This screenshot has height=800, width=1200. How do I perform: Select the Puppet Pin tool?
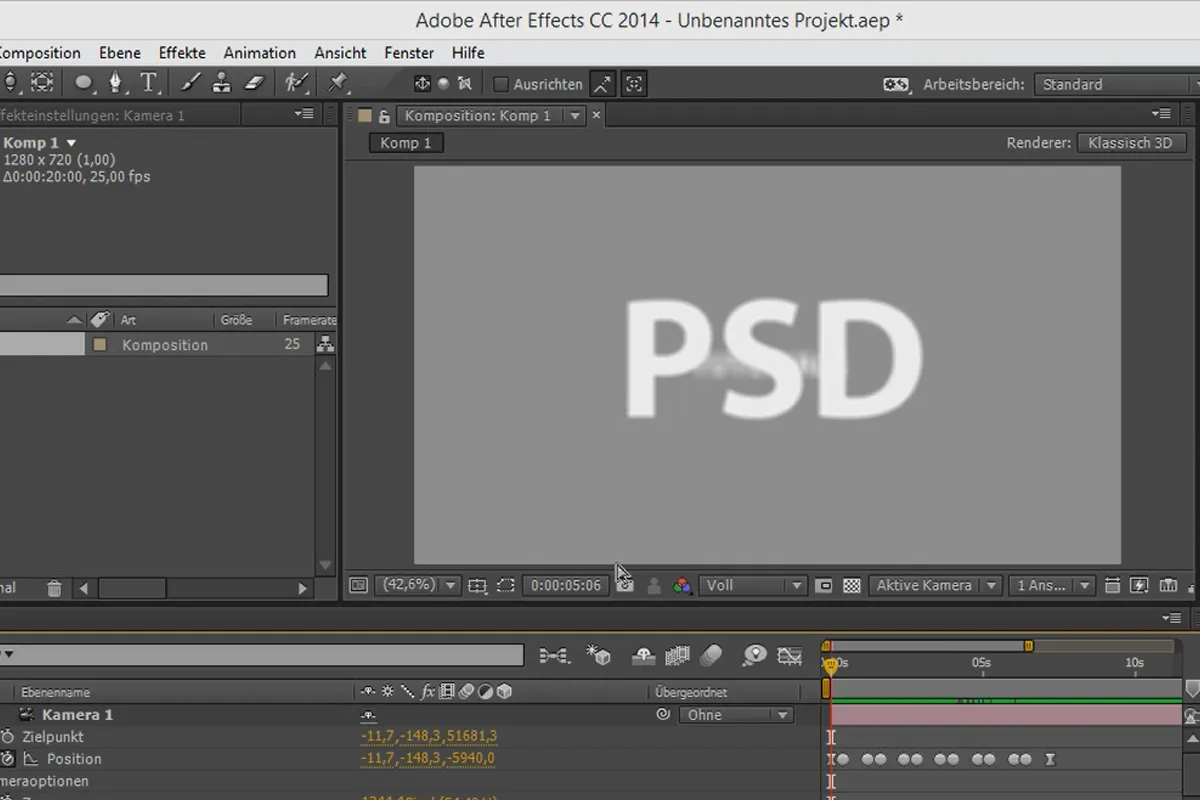coord(338,83)
